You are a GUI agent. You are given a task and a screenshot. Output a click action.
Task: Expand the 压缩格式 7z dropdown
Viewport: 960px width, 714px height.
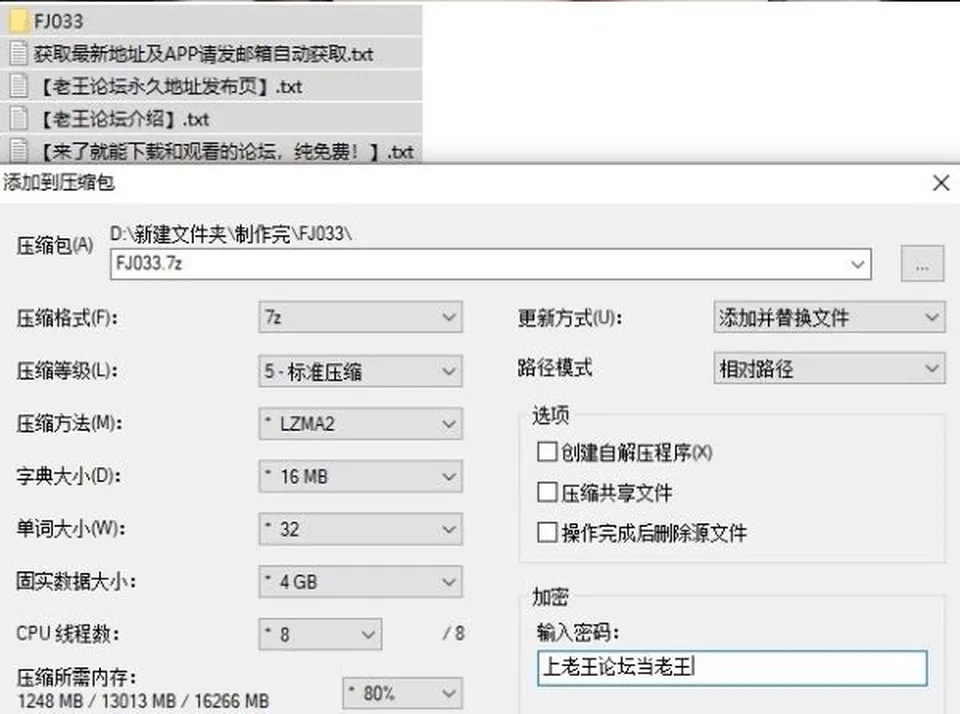coord(360,317)
